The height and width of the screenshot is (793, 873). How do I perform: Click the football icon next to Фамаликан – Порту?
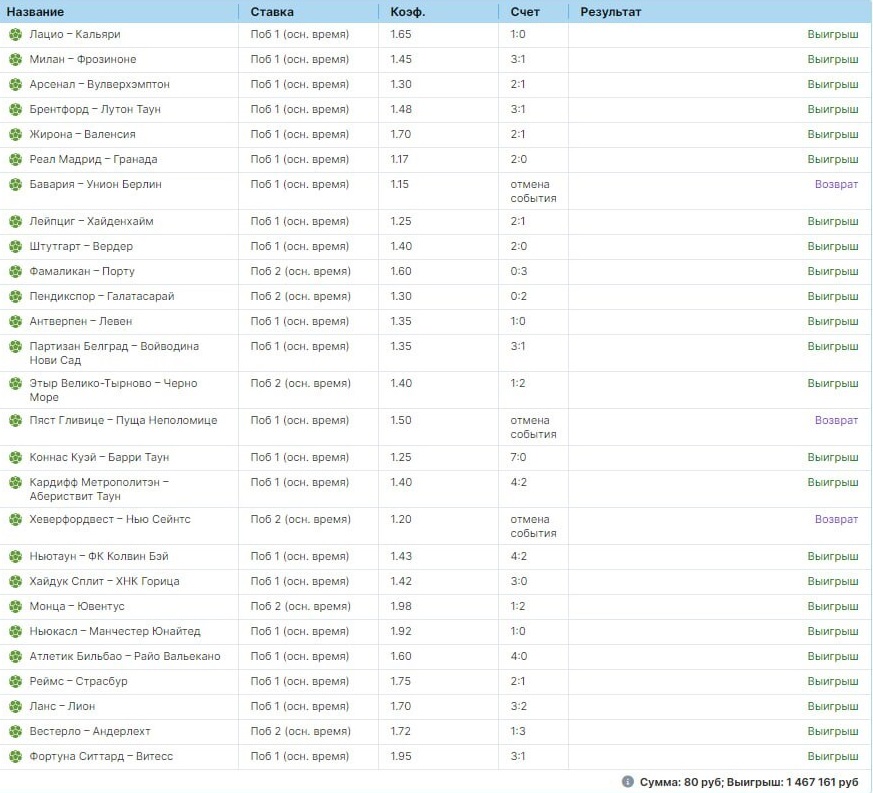(x=16, y=272)
